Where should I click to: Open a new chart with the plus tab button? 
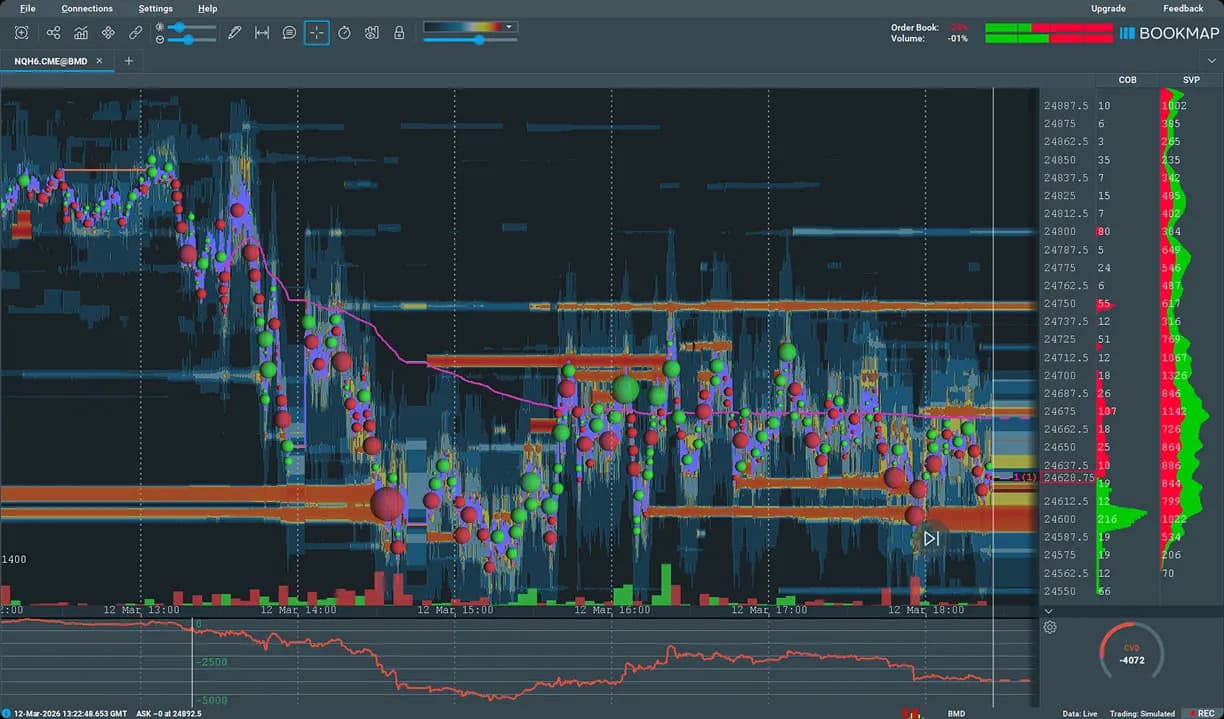click(x=128, y=60)
